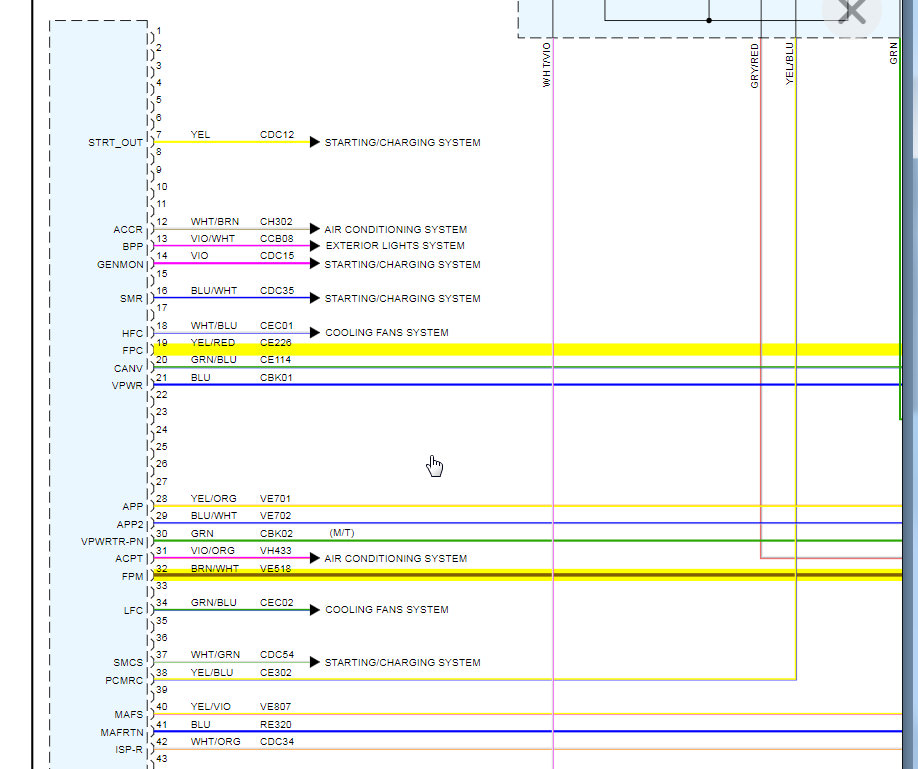918x769 pixels.
Task: Click the WHT/ORG CDC34 wire label
Action: click(242, 741)
